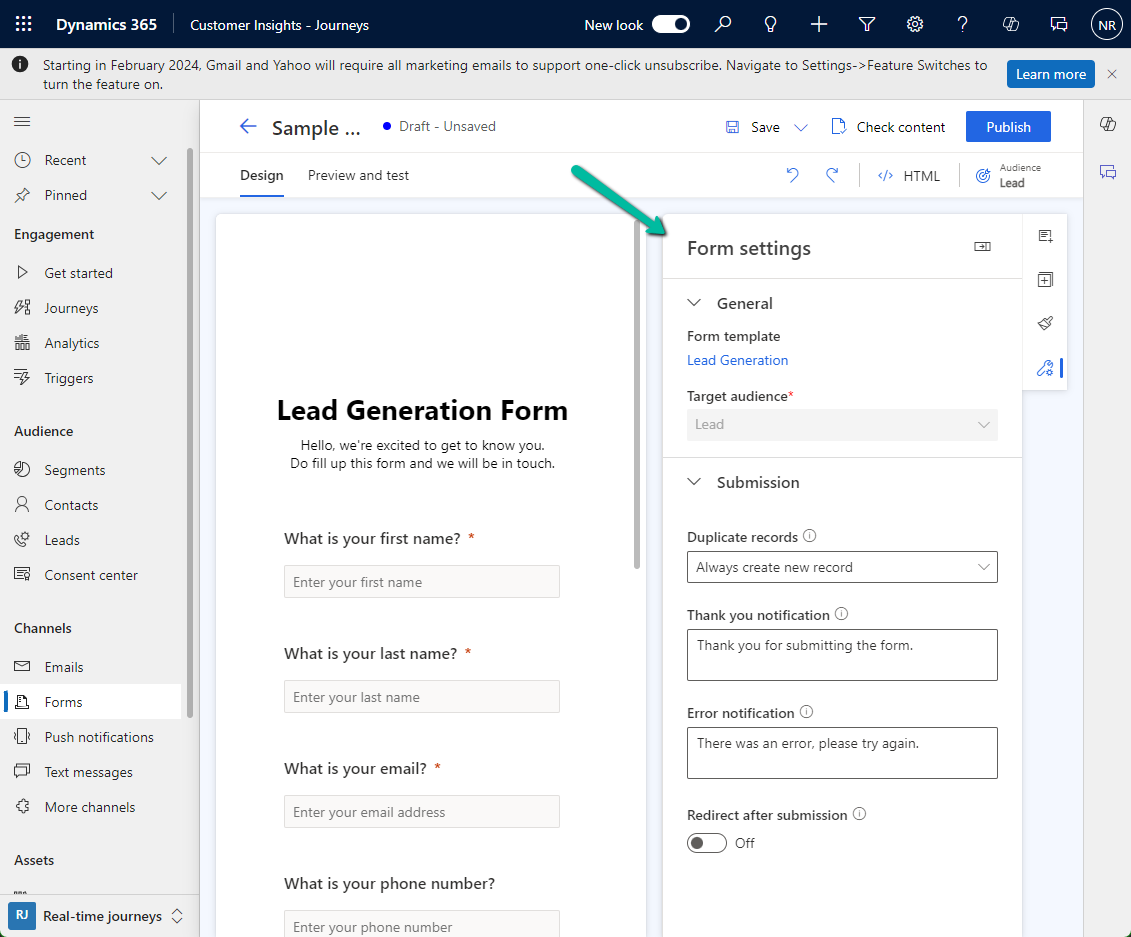Open Segments in the left navigation
1131x937 pixels.
pyautogui.click(x=74, y=470)
